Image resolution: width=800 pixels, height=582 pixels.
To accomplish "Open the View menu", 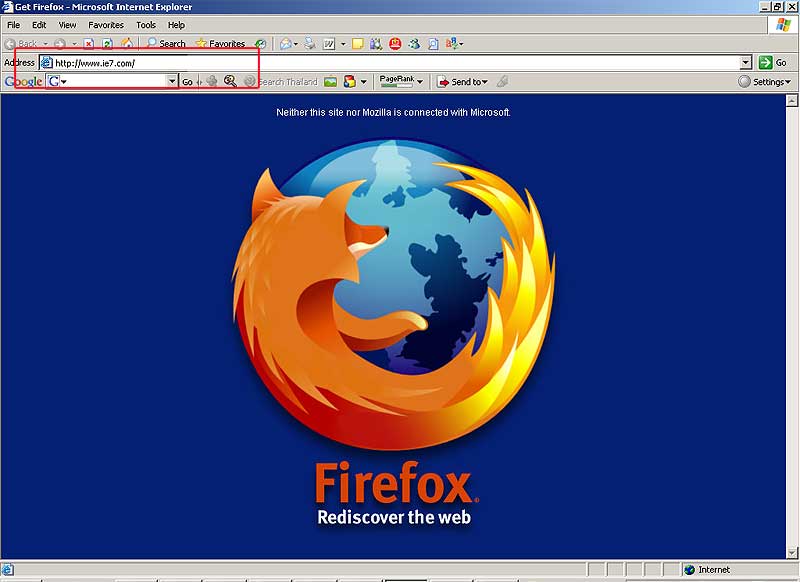I will [x=67, y=25].
